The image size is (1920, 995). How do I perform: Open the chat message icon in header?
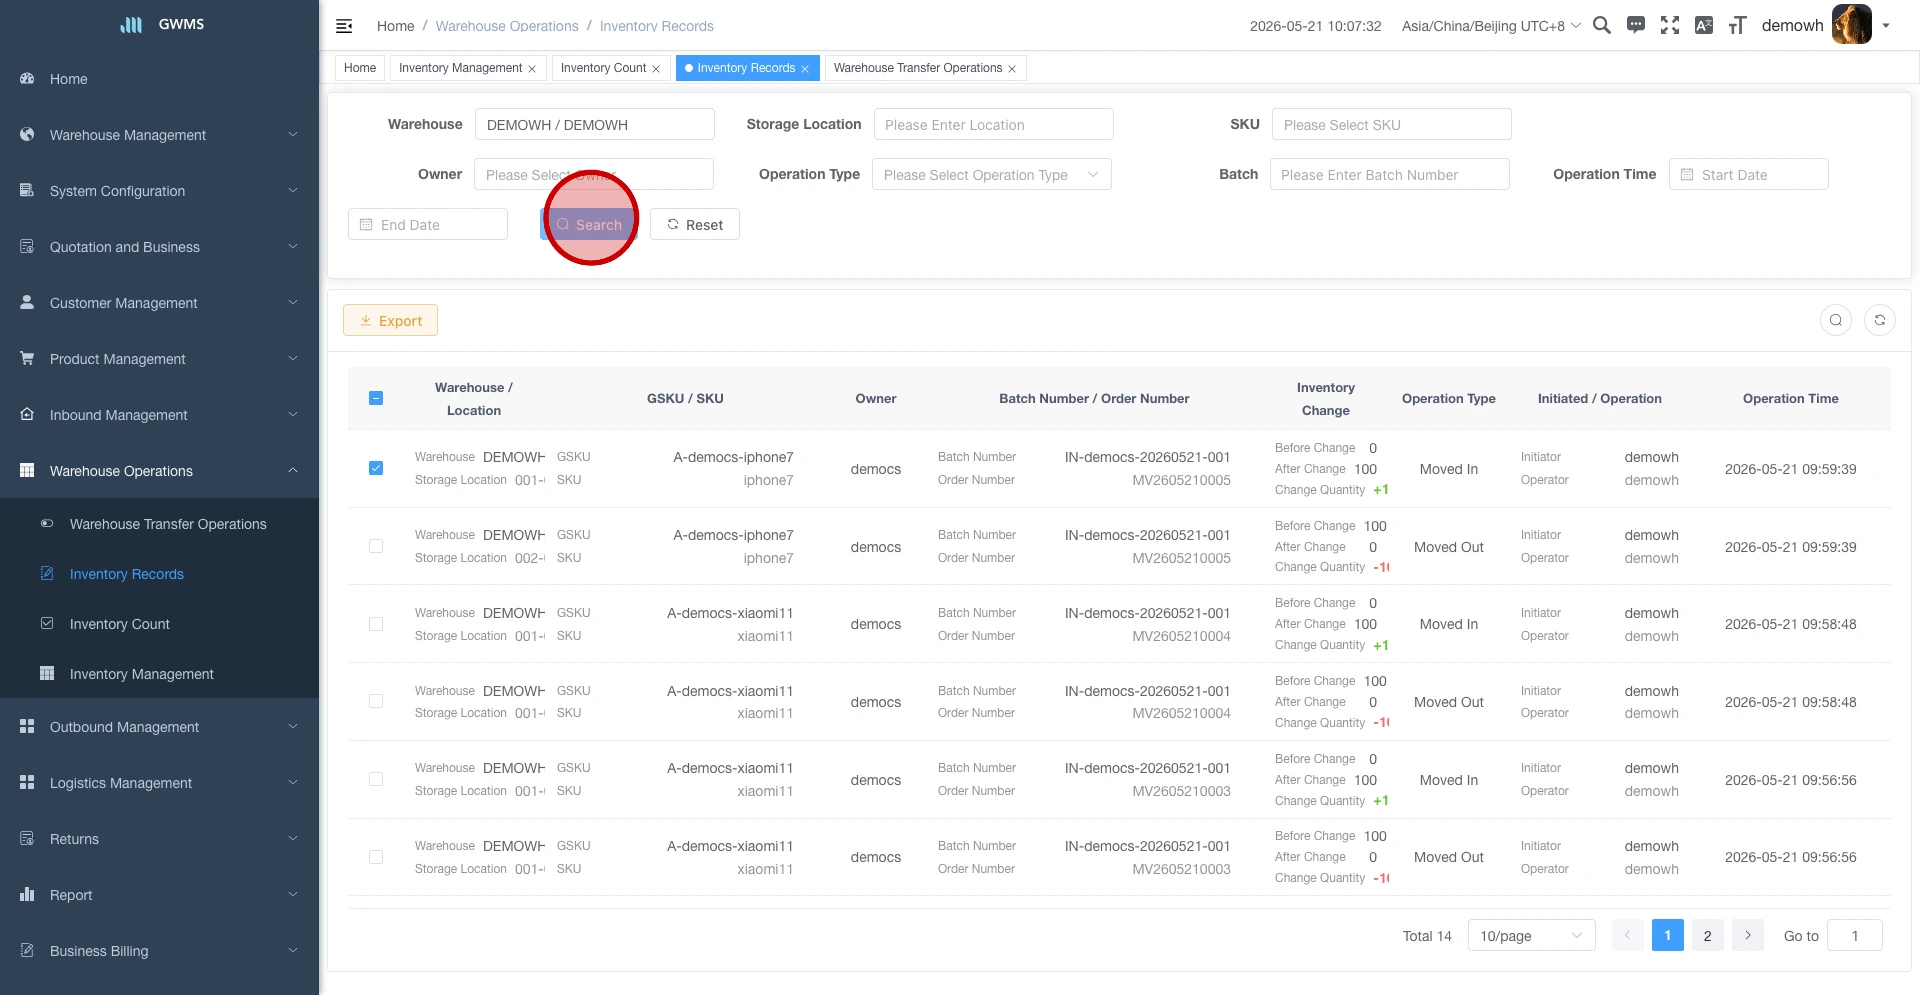[x=1636, y=25]
